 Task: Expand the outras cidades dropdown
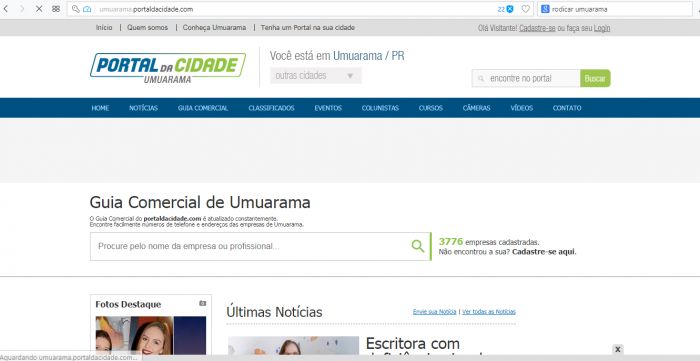click(316, 75)
